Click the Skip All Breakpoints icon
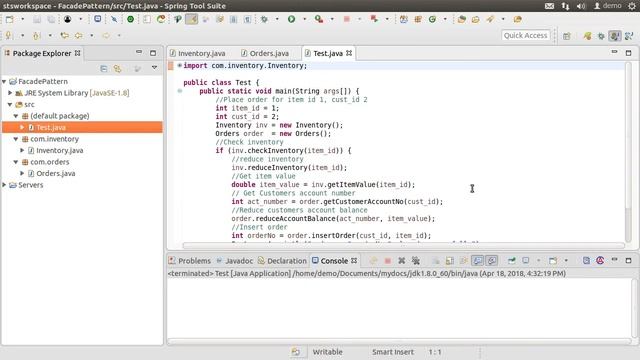The width and height of the screenshot is (640, 360). [x=114, y=19]
